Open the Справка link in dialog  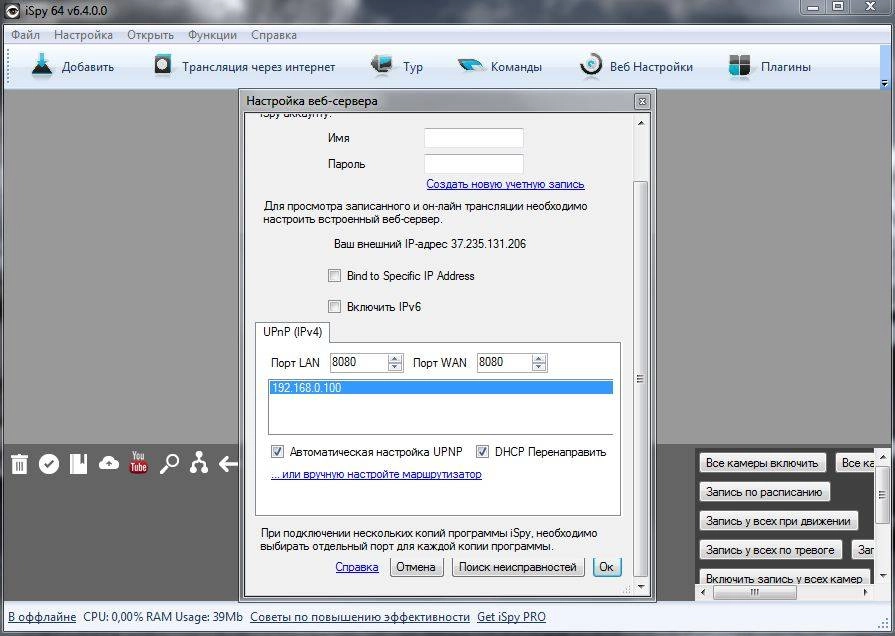pyautogui.click(x=357, y=567)
